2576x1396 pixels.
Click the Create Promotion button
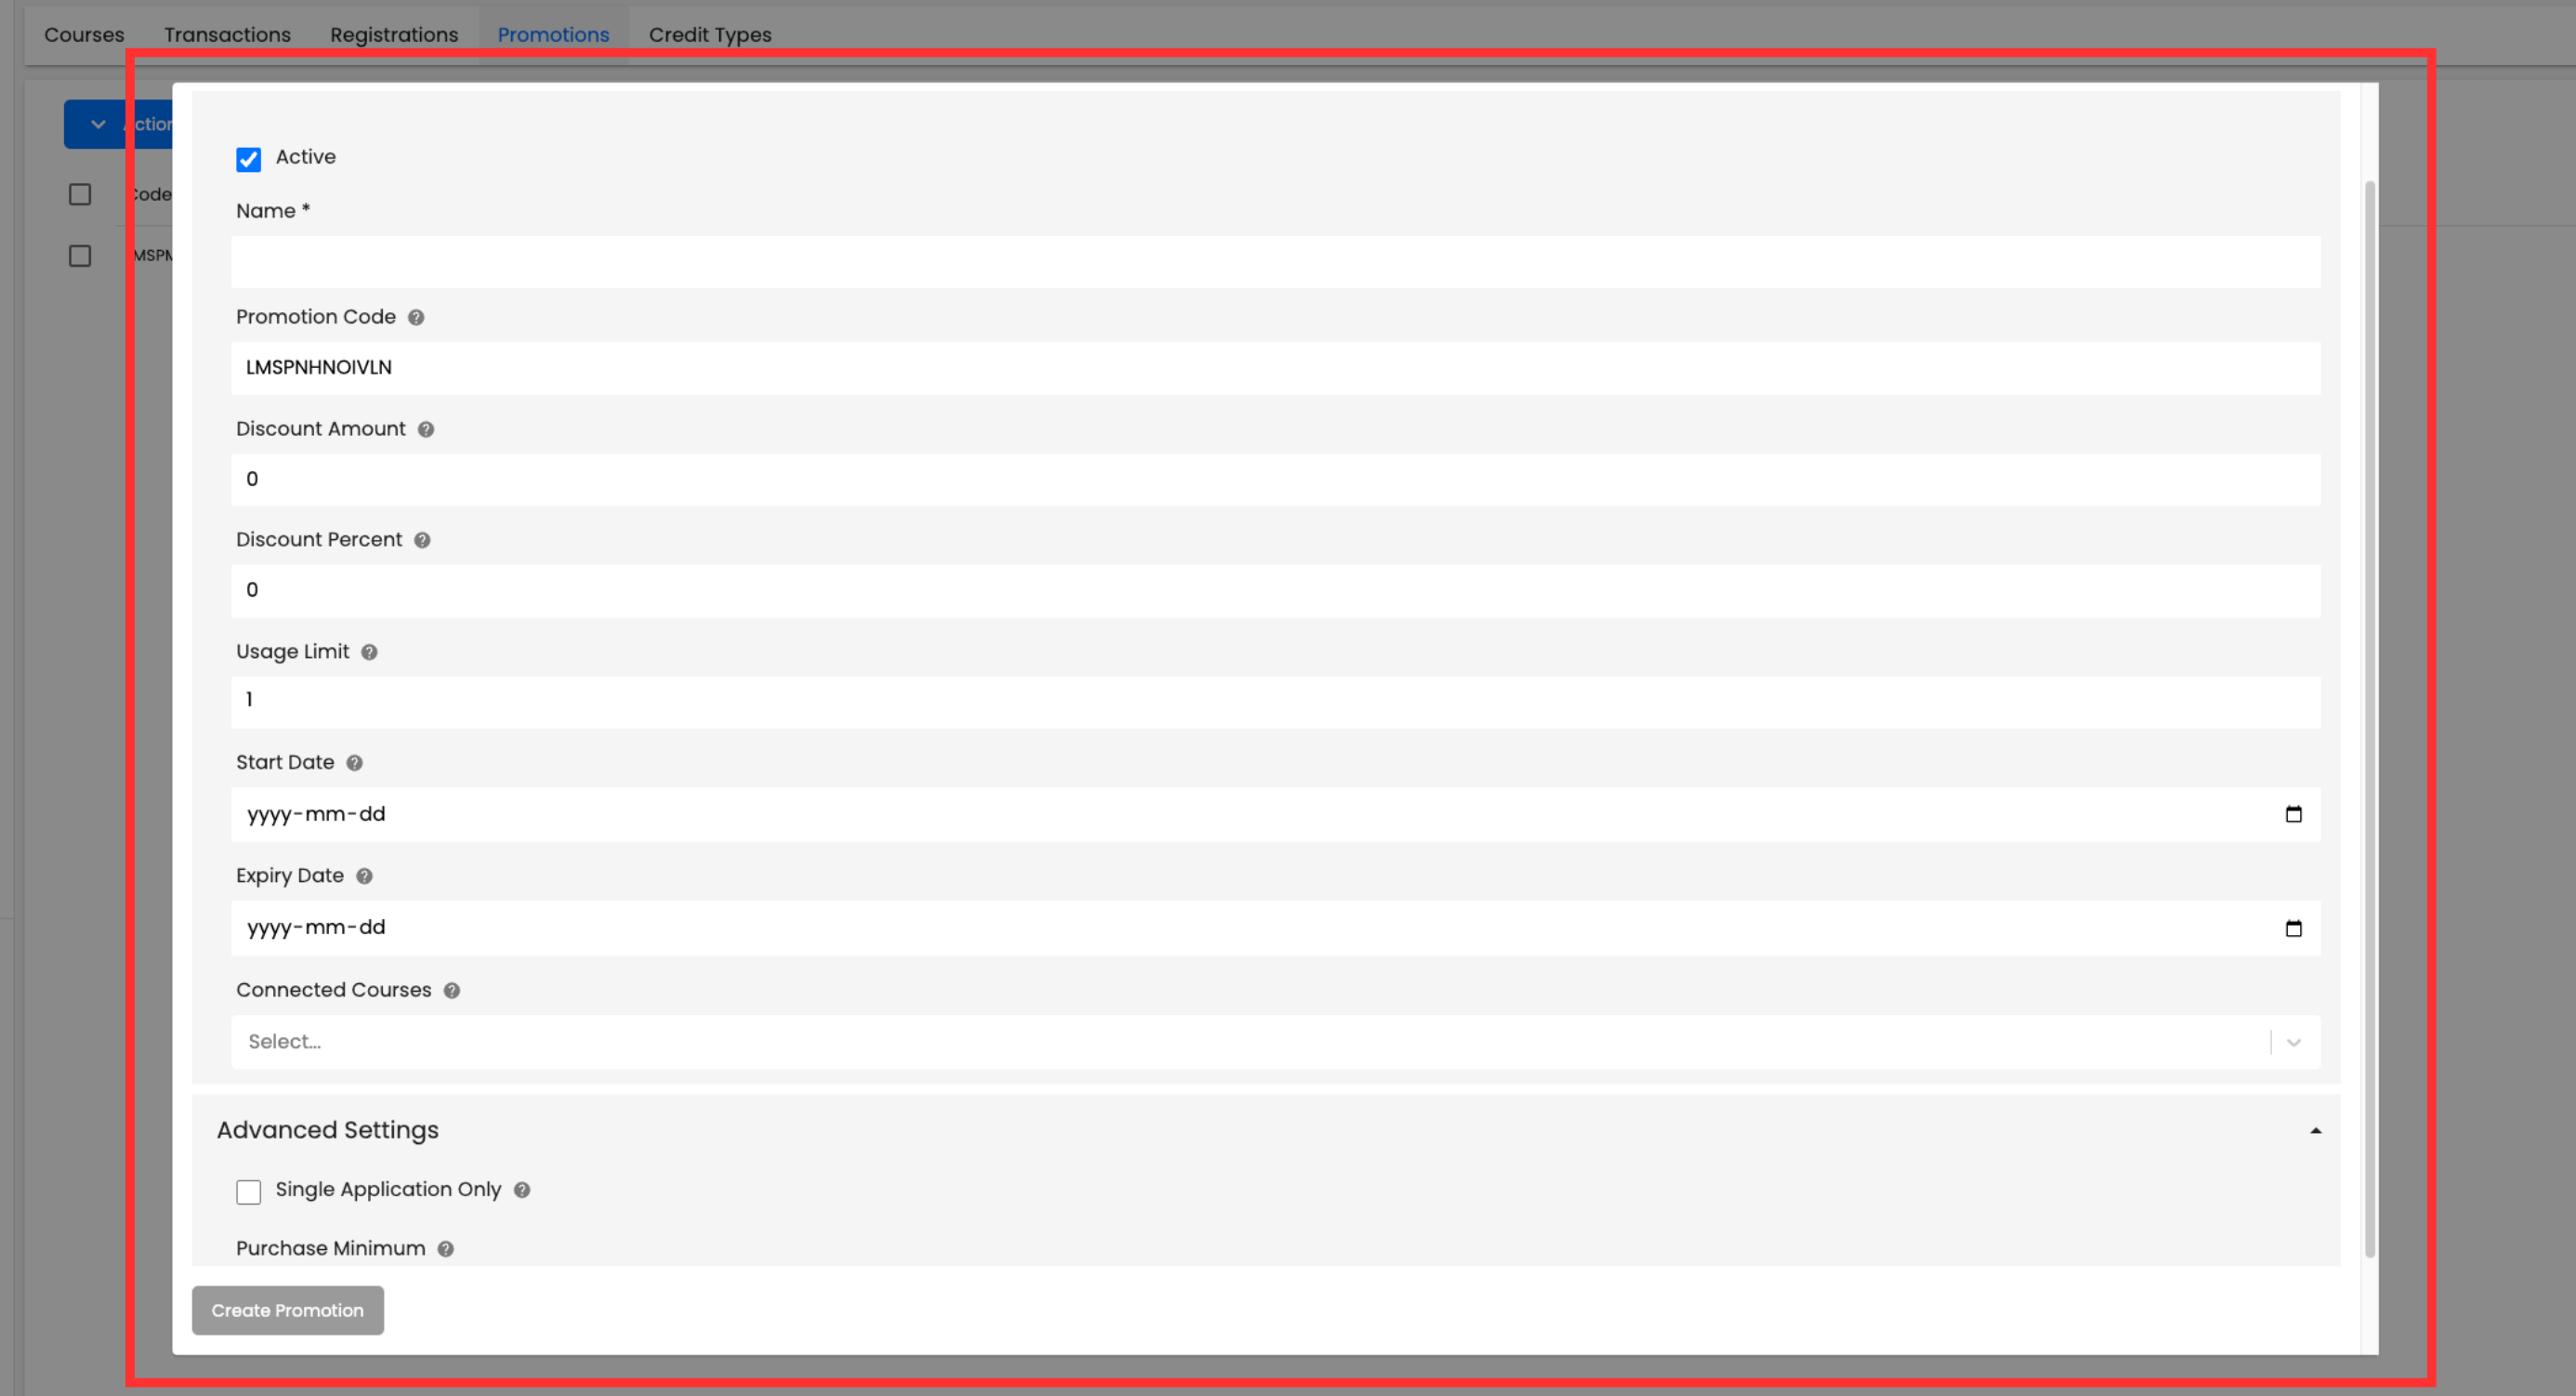[x=288, y=1310]
